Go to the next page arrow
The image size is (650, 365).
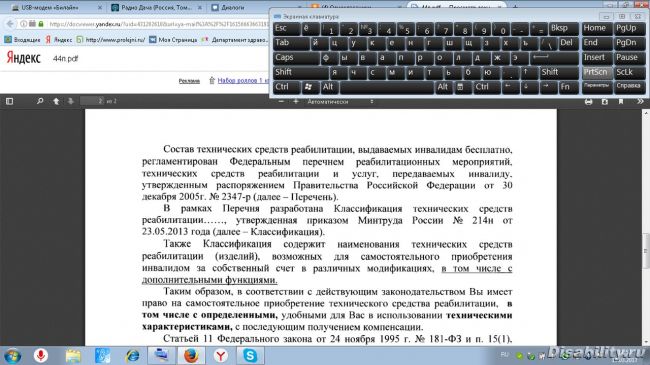tap(70, 101)
